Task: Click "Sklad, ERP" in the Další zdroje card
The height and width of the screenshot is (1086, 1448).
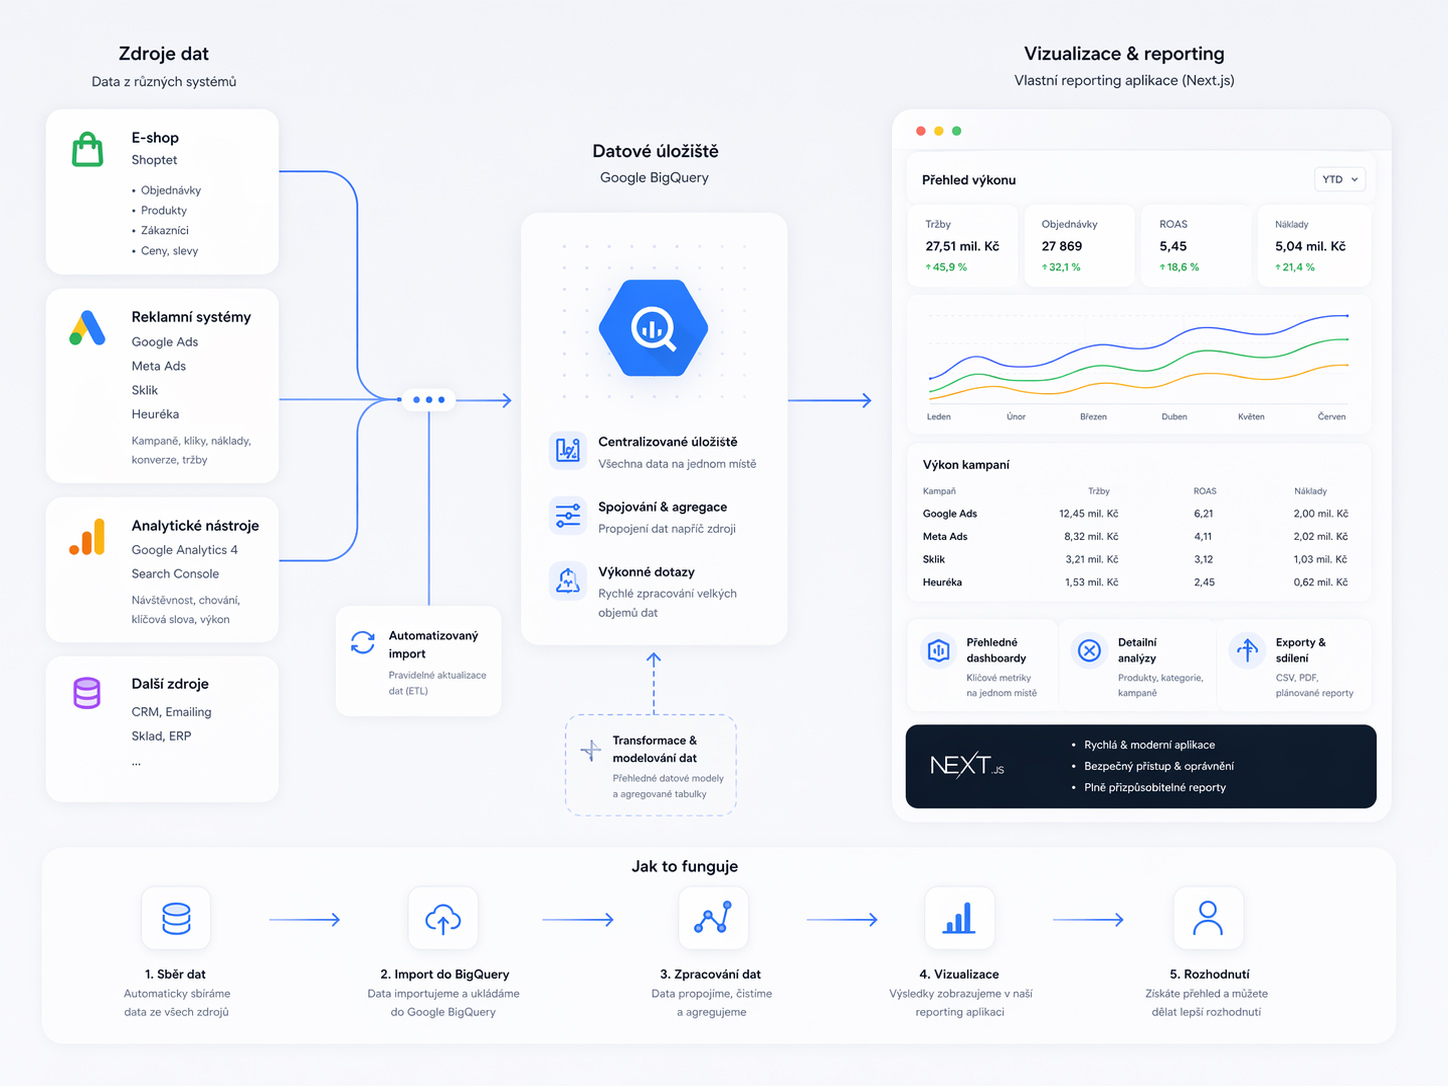Action: pos(161,736)
